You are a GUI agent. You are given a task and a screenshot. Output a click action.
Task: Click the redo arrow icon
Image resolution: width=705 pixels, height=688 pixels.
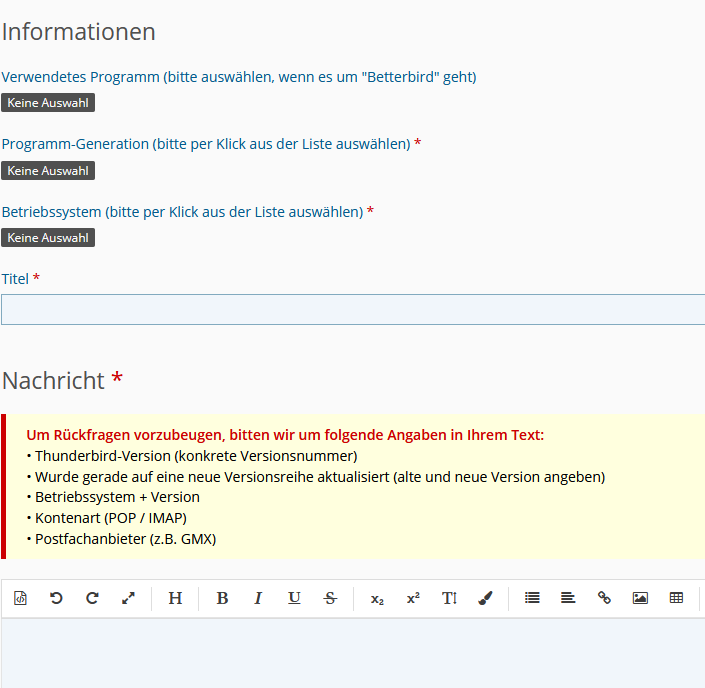(x=92, y=598)
